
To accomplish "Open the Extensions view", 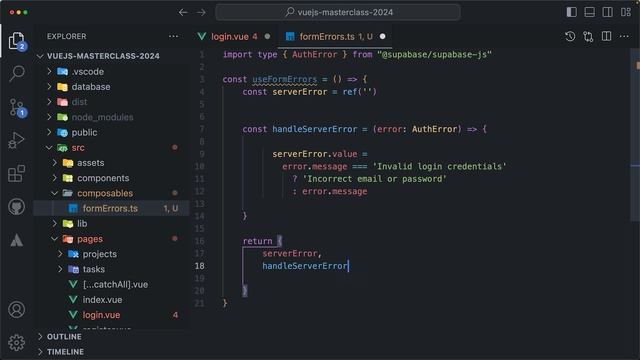I will (x=17, y=174).
